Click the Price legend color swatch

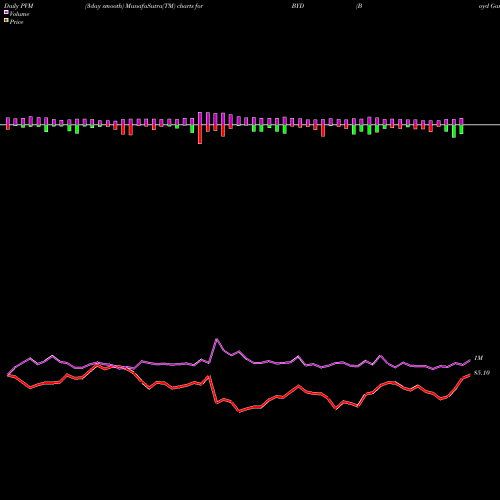pyautogui.click(x=6, y=21)
